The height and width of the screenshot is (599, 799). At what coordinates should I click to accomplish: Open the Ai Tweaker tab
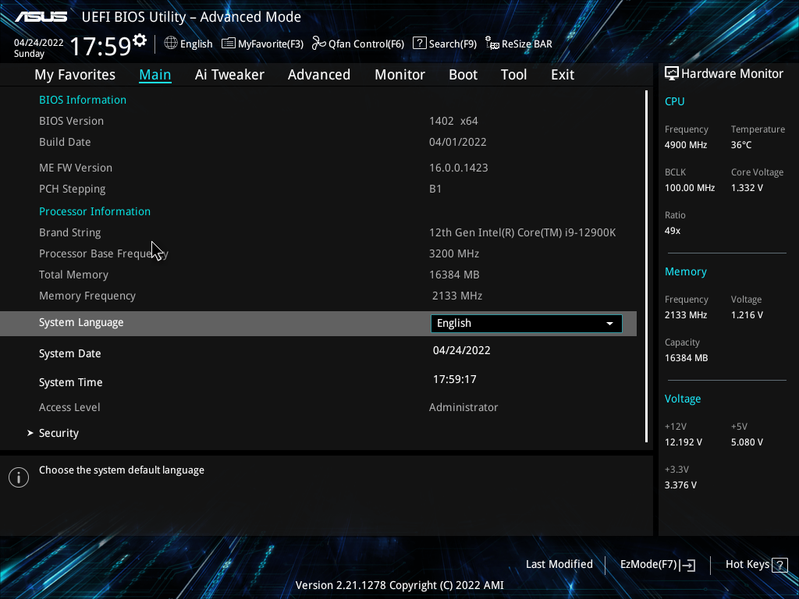point(229,75)
